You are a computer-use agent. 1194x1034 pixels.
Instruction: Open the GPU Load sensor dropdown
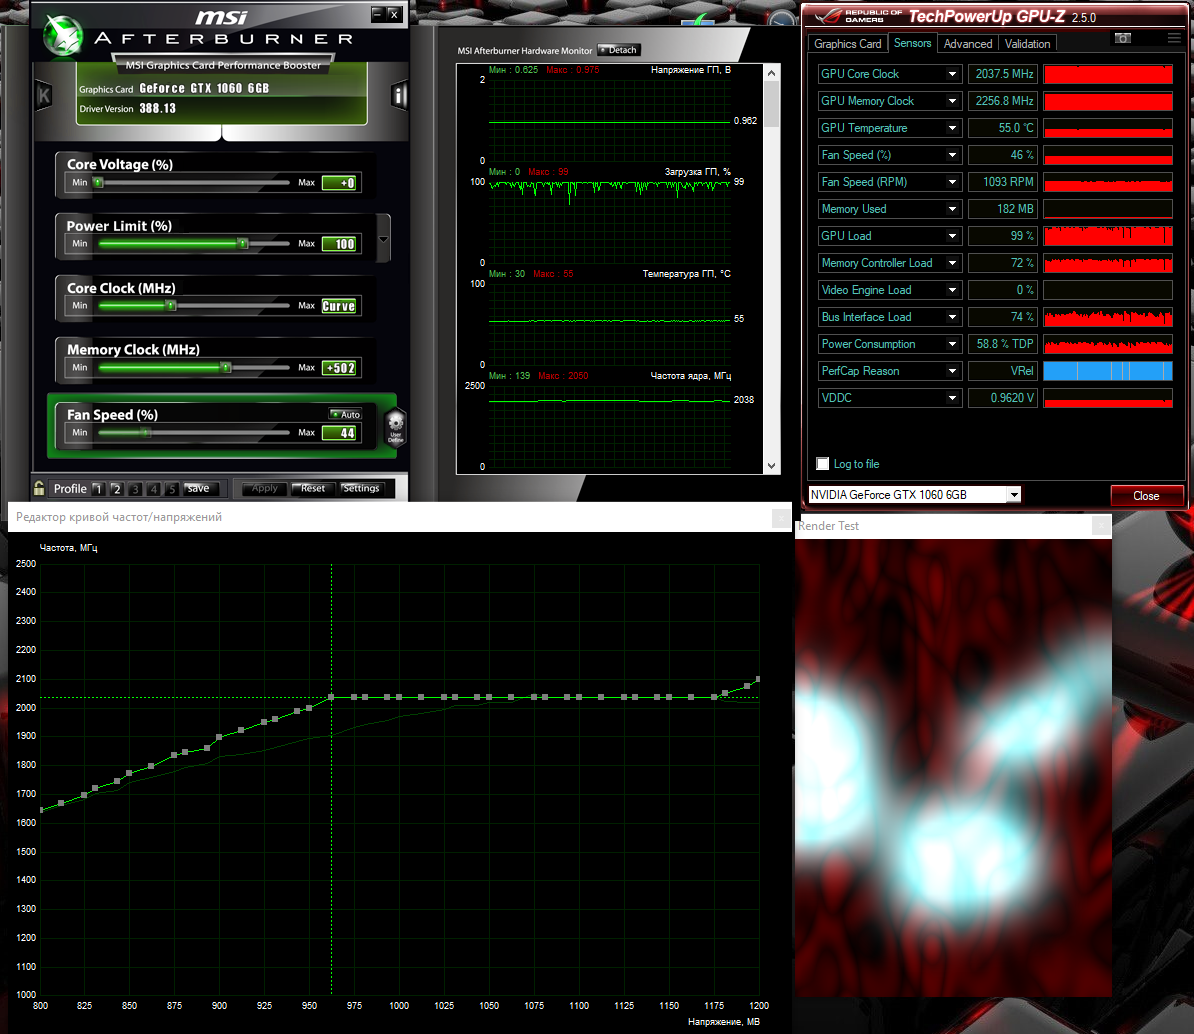952,236
